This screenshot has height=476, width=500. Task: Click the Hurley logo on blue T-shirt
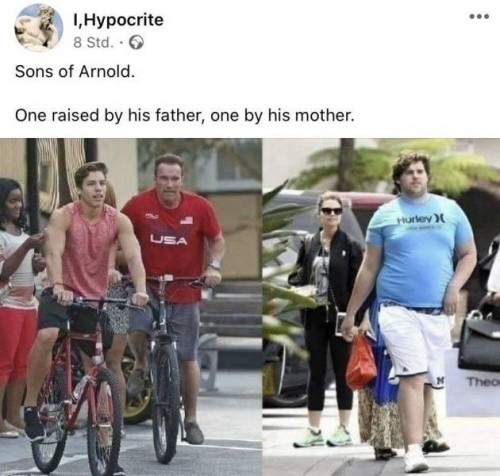click(422, 219)
